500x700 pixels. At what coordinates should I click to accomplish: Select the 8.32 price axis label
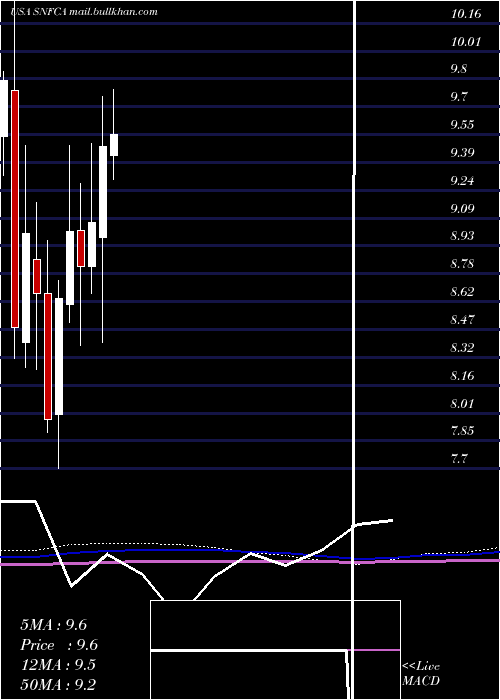pyautogui.click(x=462, y=347)
